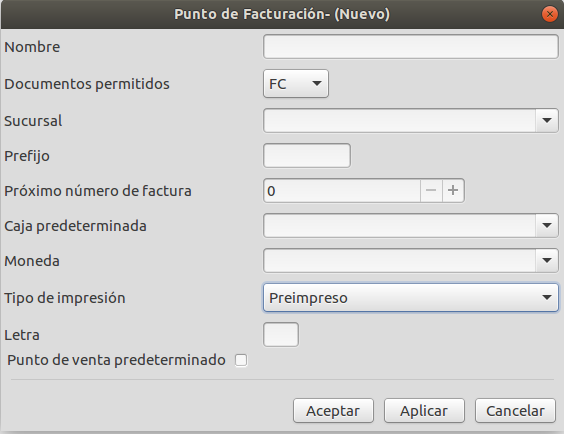This screenshot has height=434, width=564.
Task: Confirm with the Aceptar button
Action: (x=333, y=411)
